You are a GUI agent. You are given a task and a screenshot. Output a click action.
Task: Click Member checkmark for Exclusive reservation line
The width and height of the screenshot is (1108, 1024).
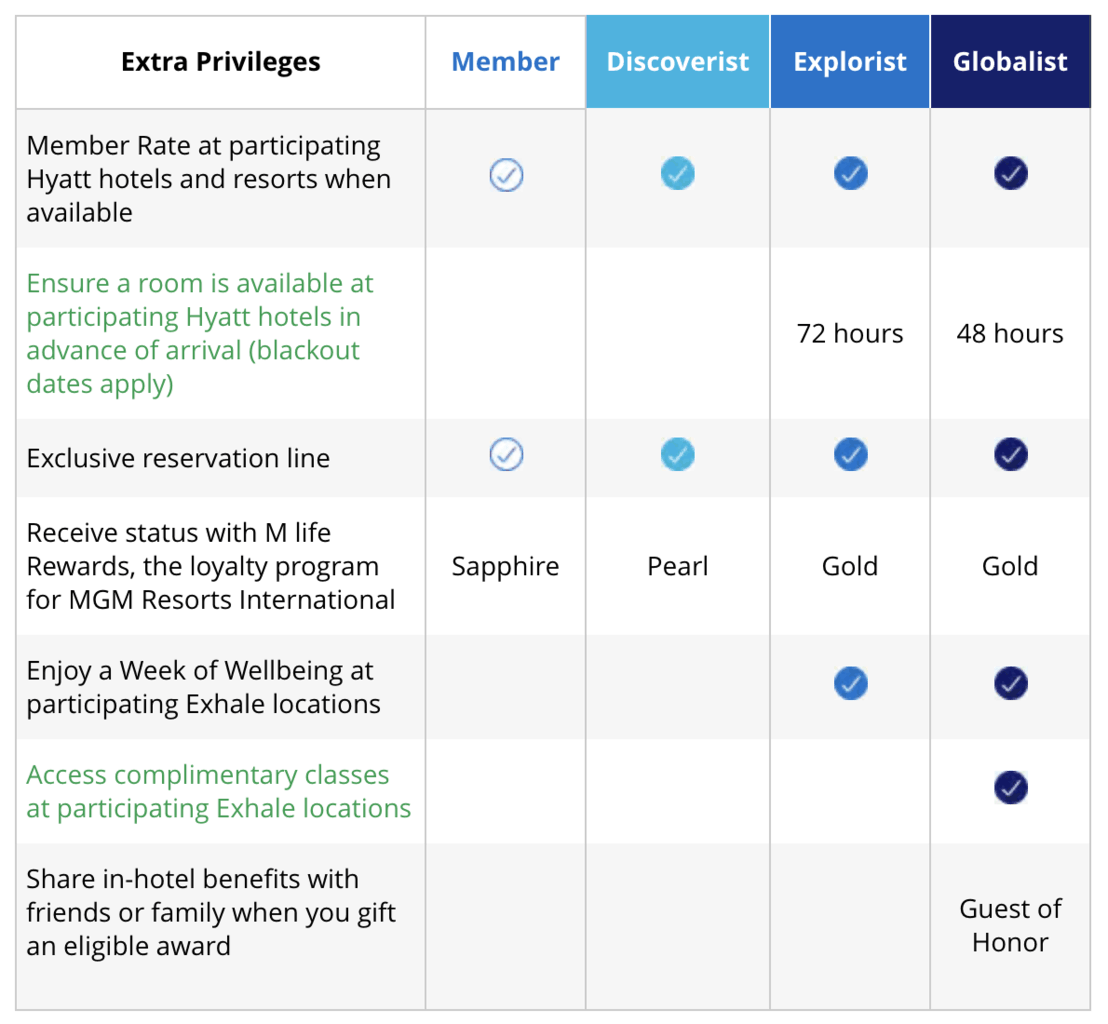click(506, 454)
